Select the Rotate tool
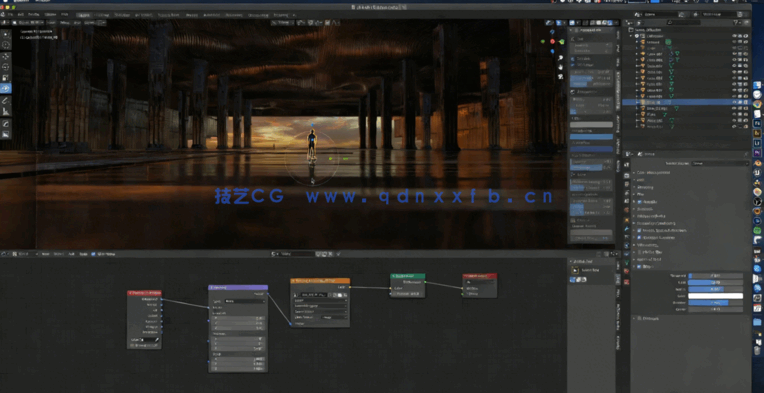Viewport: 764px width, 393px height. 6,67
